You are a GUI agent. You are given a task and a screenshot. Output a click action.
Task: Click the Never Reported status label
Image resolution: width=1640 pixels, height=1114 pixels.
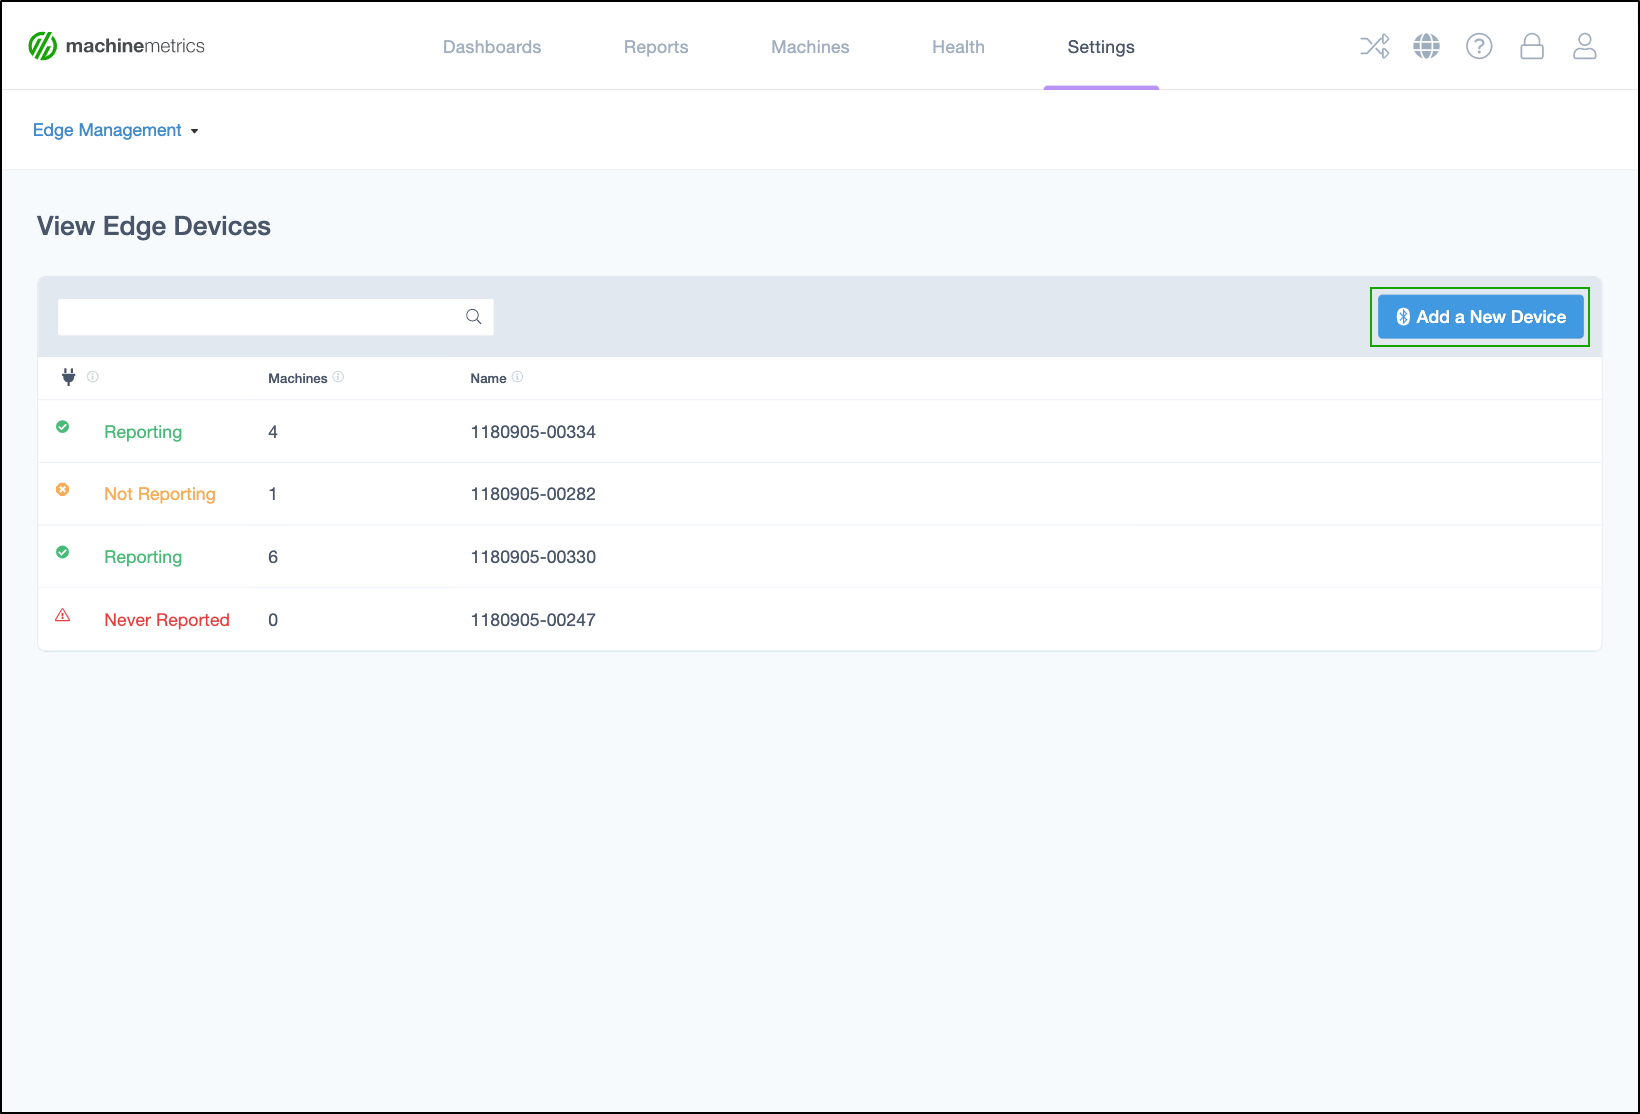click(167, 620)
